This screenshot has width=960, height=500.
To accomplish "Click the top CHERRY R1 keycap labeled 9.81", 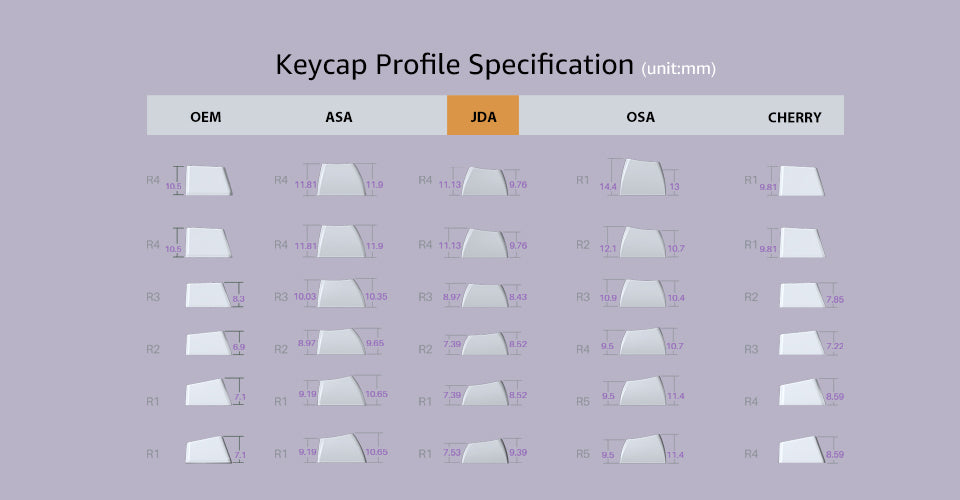I will (801, 181).
